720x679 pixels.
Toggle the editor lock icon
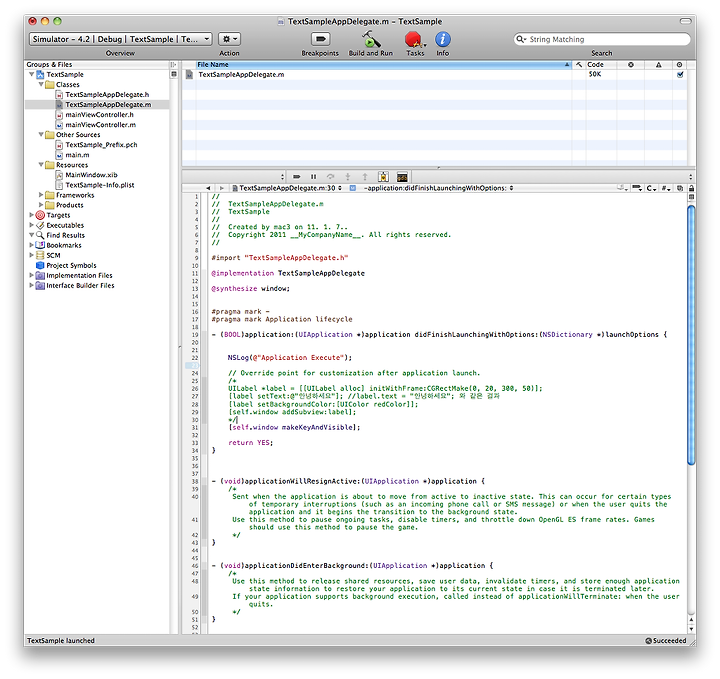pos(691,188)
